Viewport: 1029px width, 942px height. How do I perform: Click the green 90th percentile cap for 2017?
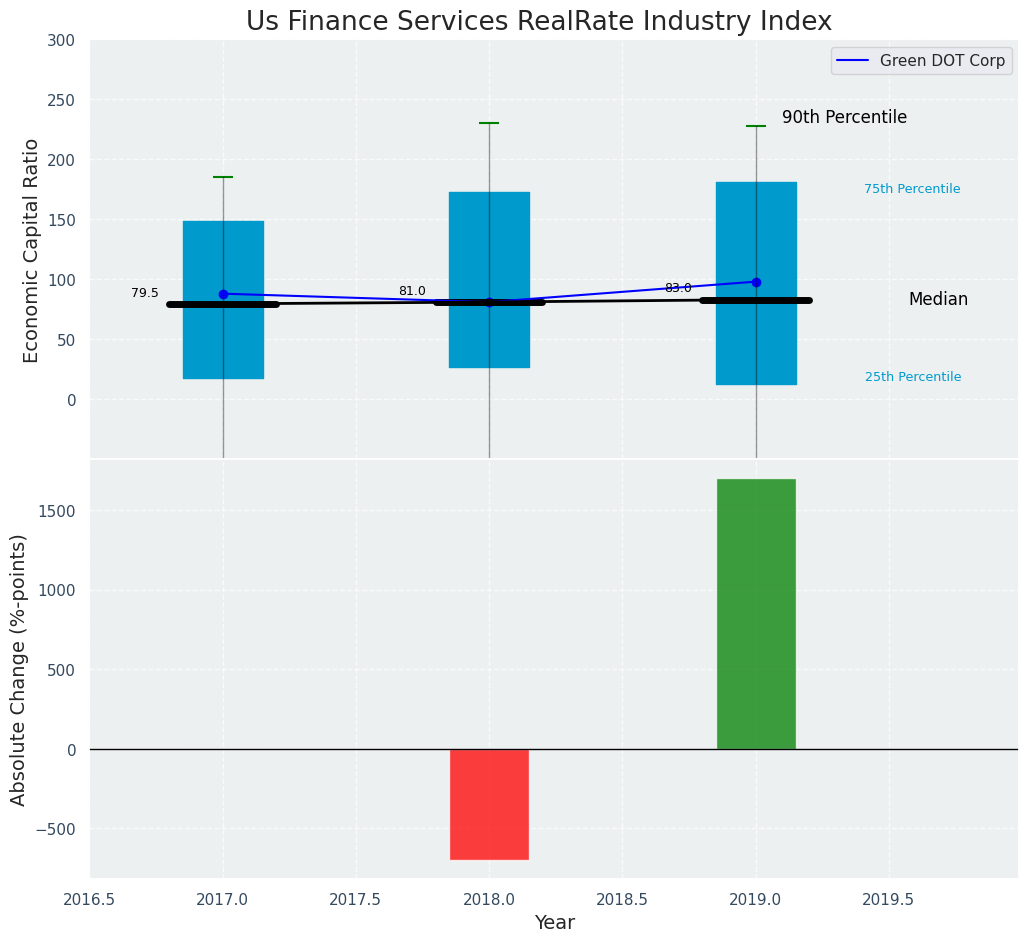point(223,177)
